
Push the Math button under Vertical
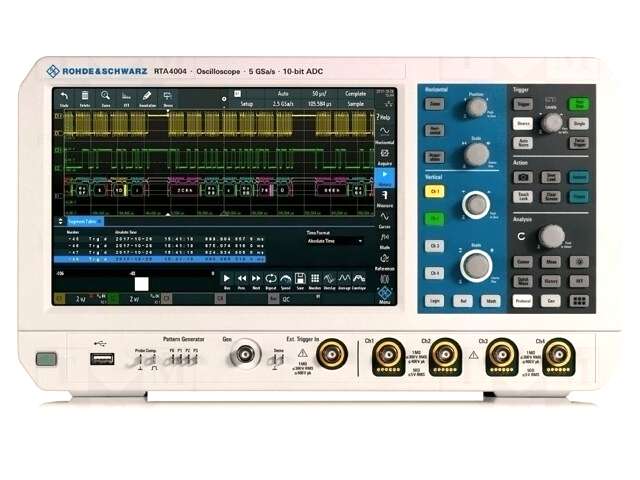[x=491, y=301]
